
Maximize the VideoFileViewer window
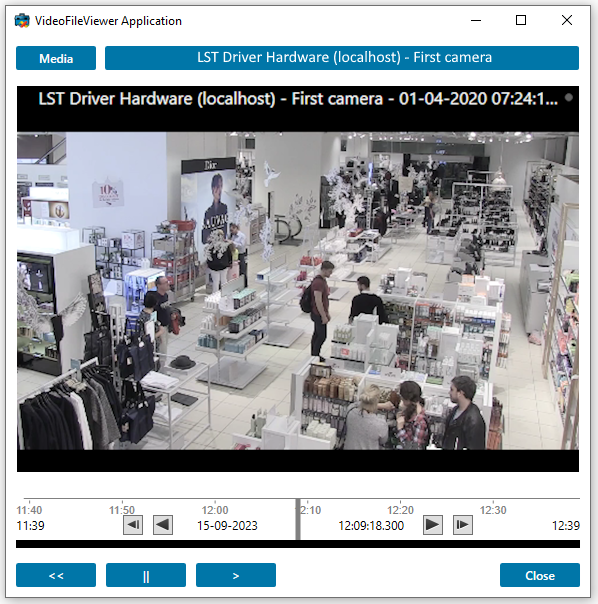tap(521, 20)
